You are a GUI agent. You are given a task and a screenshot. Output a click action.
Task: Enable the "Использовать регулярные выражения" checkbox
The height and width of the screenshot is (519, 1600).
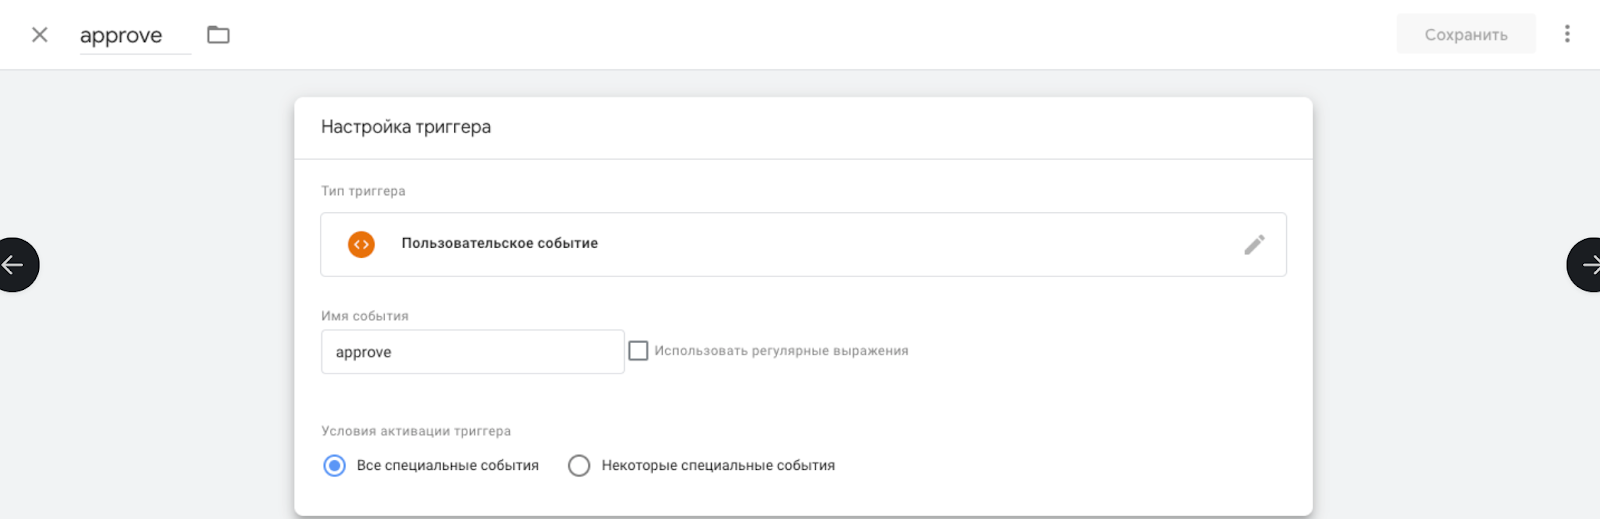click(638, 351)
